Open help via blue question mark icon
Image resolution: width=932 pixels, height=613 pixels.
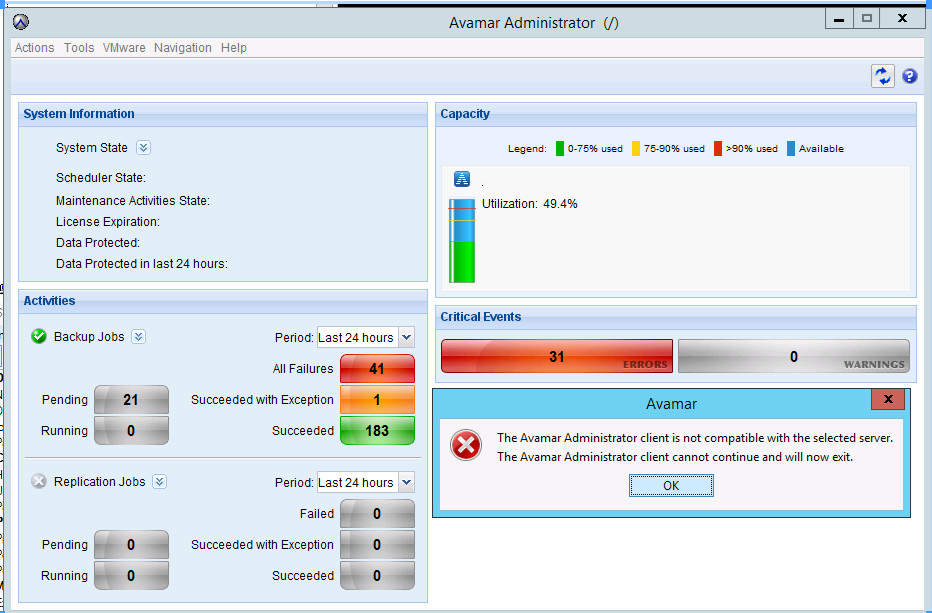point(909,76)
